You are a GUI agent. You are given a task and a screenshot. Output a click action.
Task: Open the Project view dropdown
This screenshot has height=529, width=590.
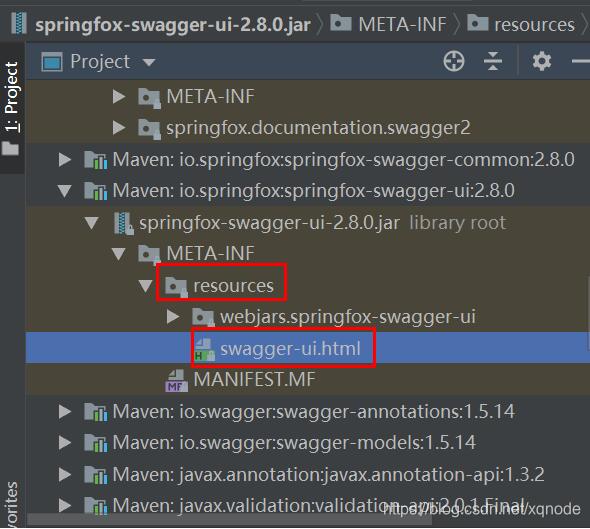click(149, 62)
